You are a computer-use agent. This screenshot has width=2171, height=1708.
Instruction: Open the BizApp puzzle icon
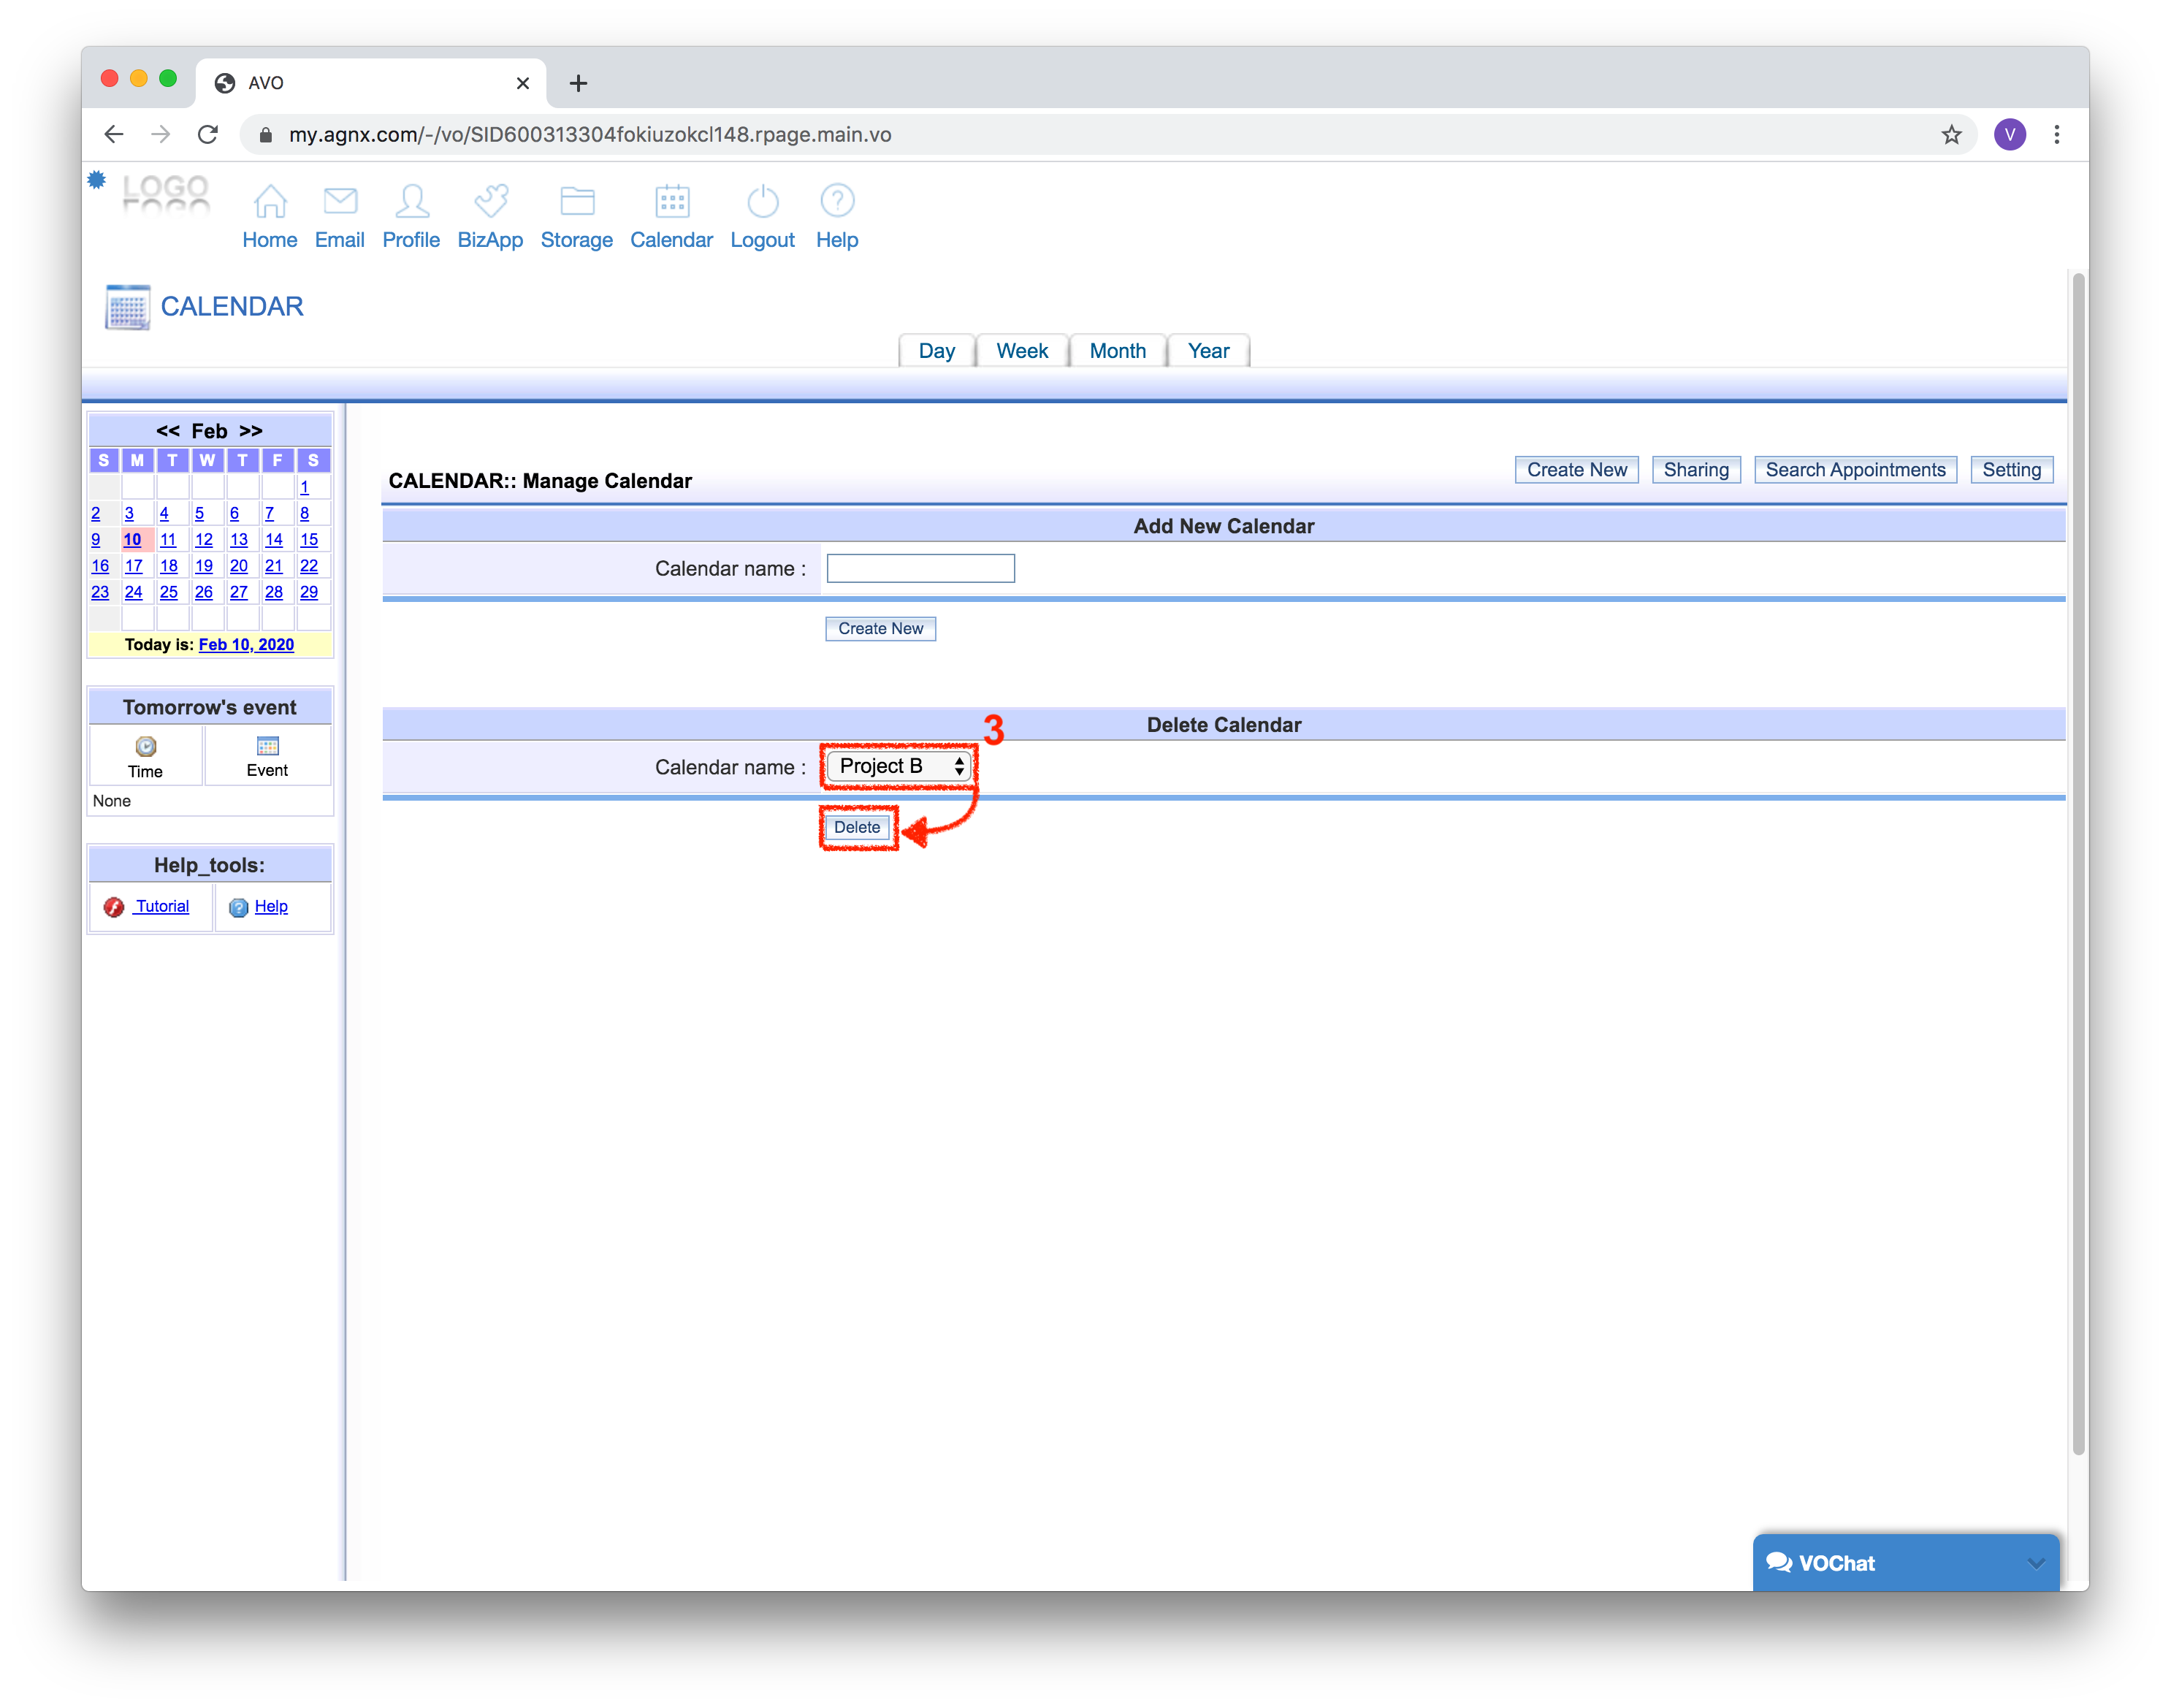point(490,202)
